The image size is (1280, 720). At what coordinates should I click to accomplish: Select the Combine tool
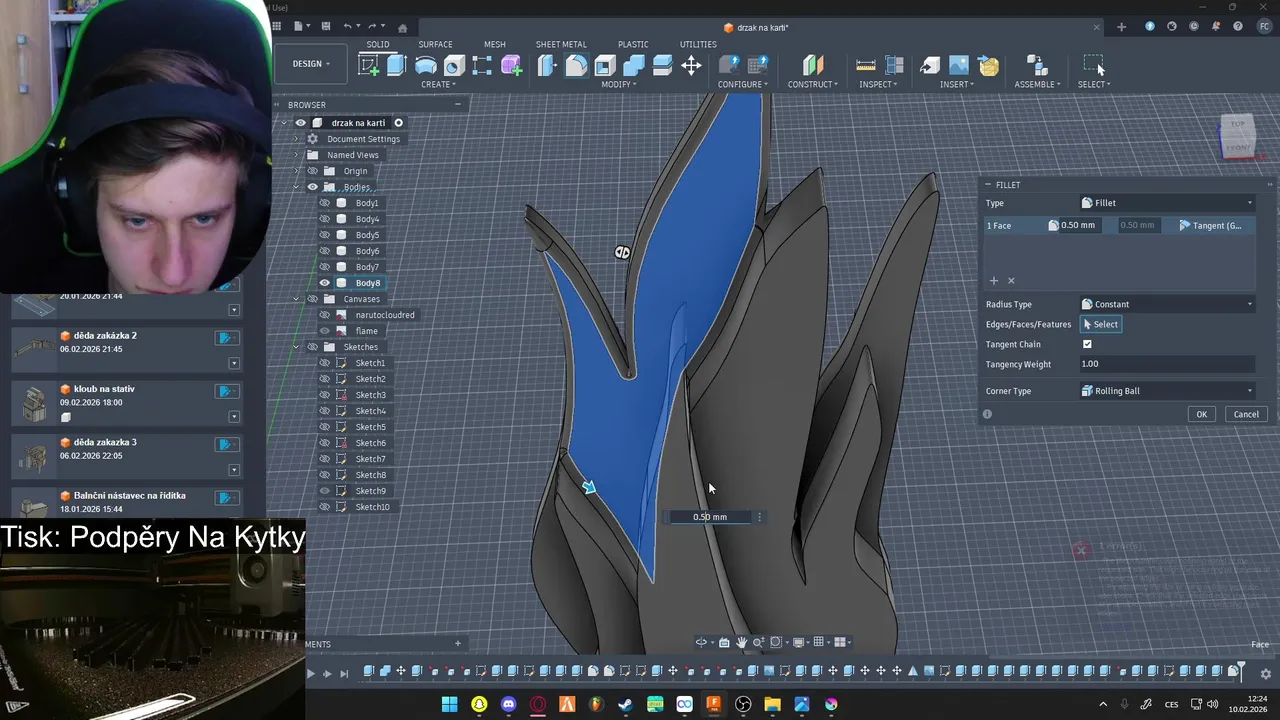pyautogui.click(x=633, y=66)
